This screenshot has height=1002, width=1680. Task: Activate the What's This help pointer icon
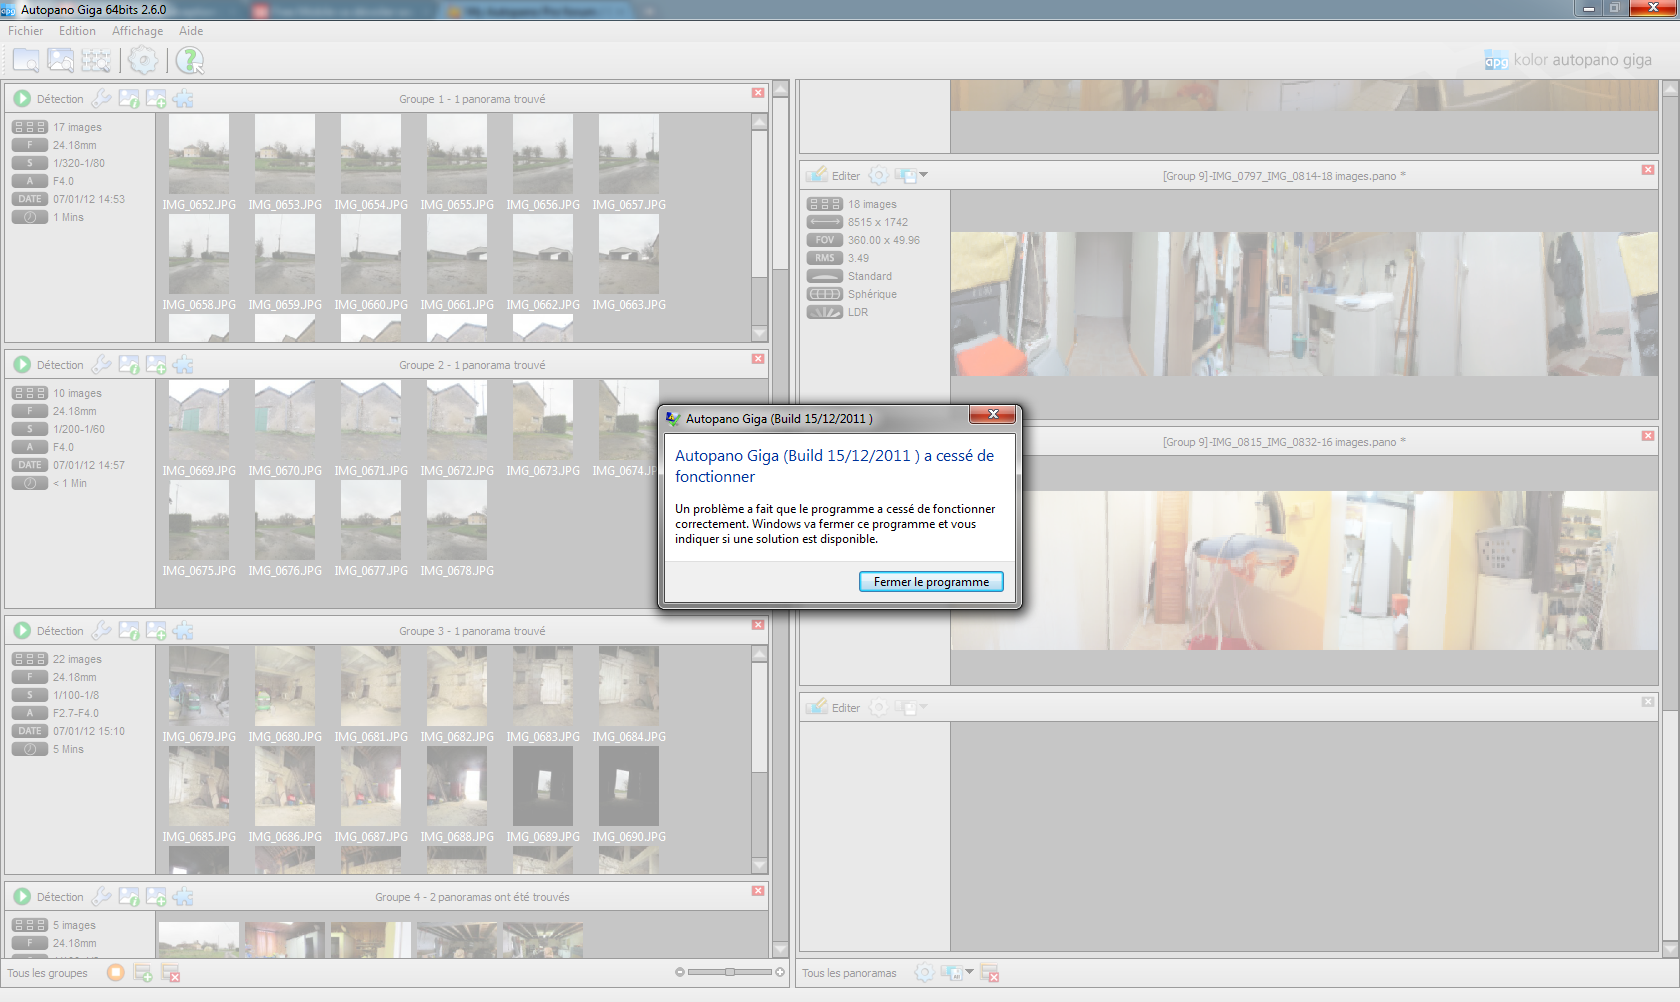point(190,61)
